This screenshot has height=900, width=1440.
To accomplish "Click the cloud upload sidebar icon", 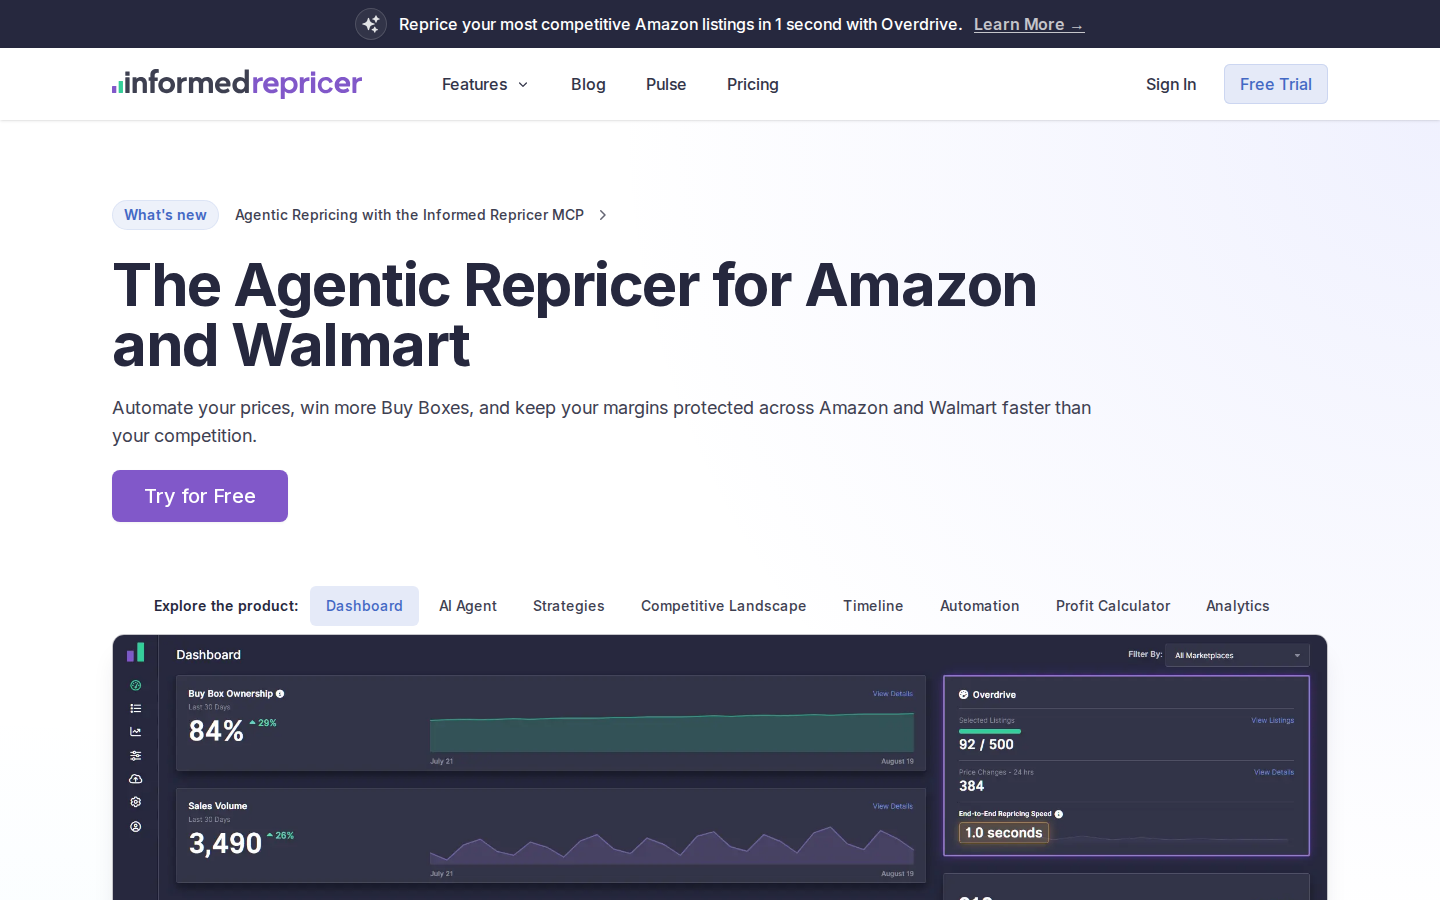I will point(135,779).
